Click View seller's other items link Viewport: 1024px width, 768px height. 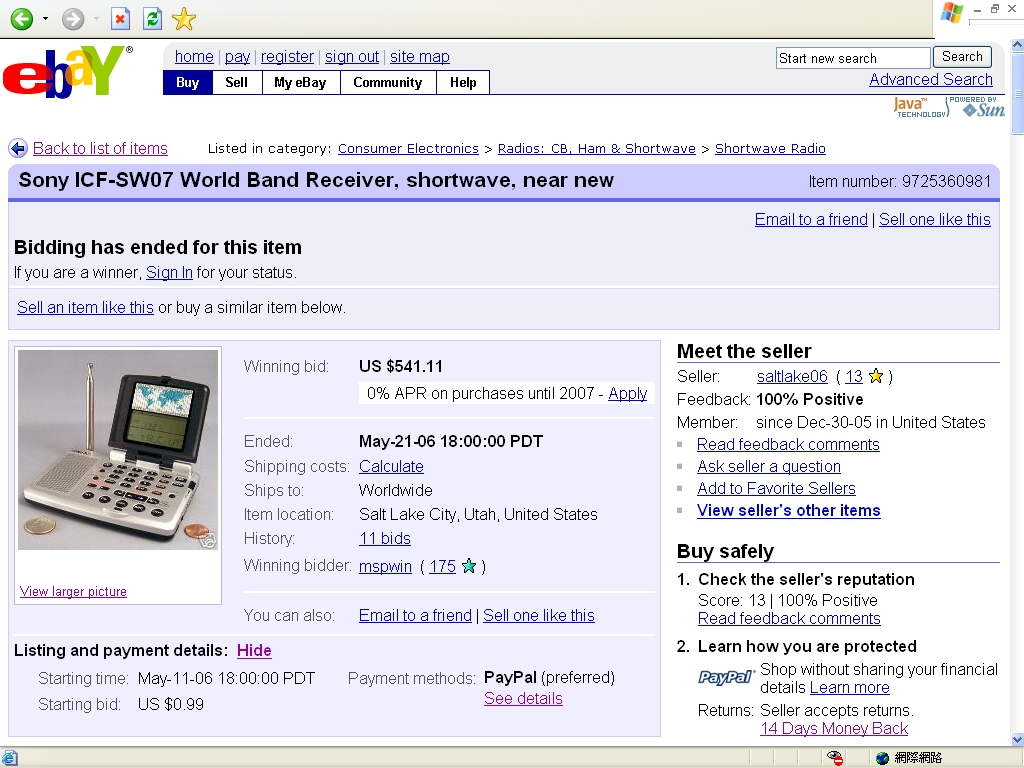tap(788, 510)
